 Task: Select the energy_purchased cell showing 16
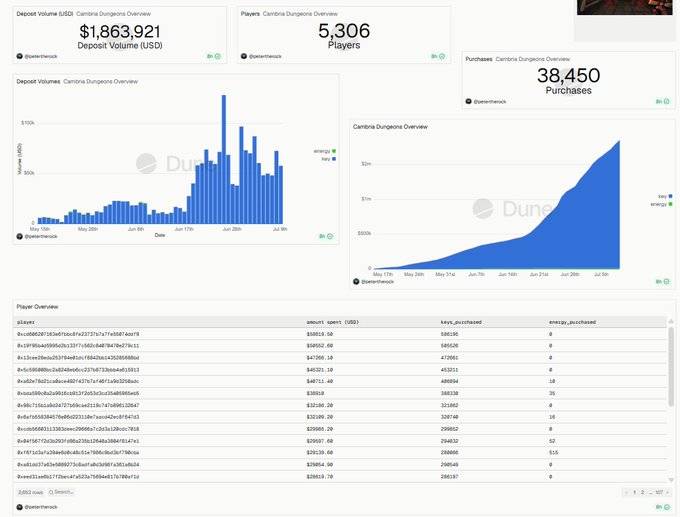click(552, 417)
